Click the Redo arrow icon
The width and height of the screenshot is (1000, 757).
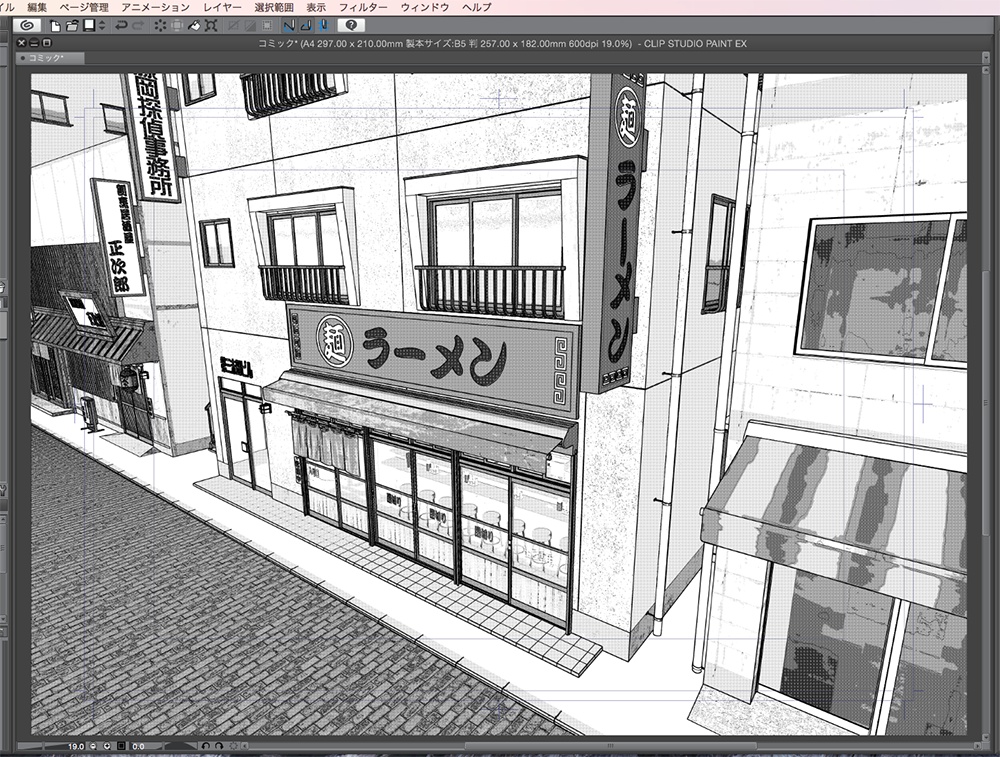tap(140, 28)
